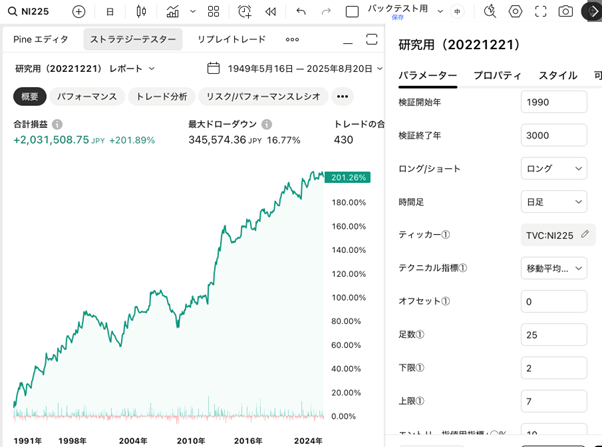
Task: Click info icon next to 合計損益
Action: [x=57, y=125]
